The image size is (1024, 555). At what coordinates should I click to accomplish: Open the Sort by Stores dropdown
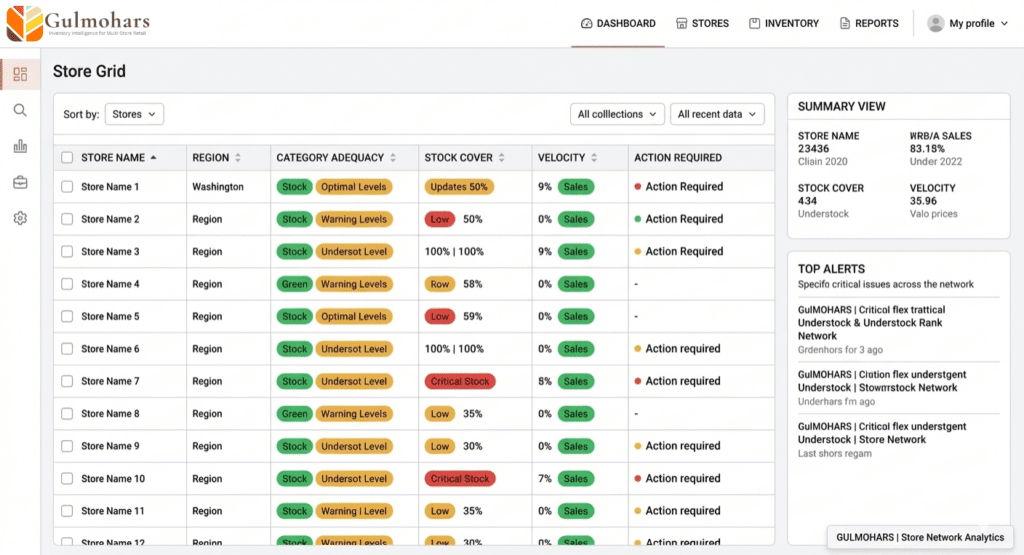click(134, 114)
